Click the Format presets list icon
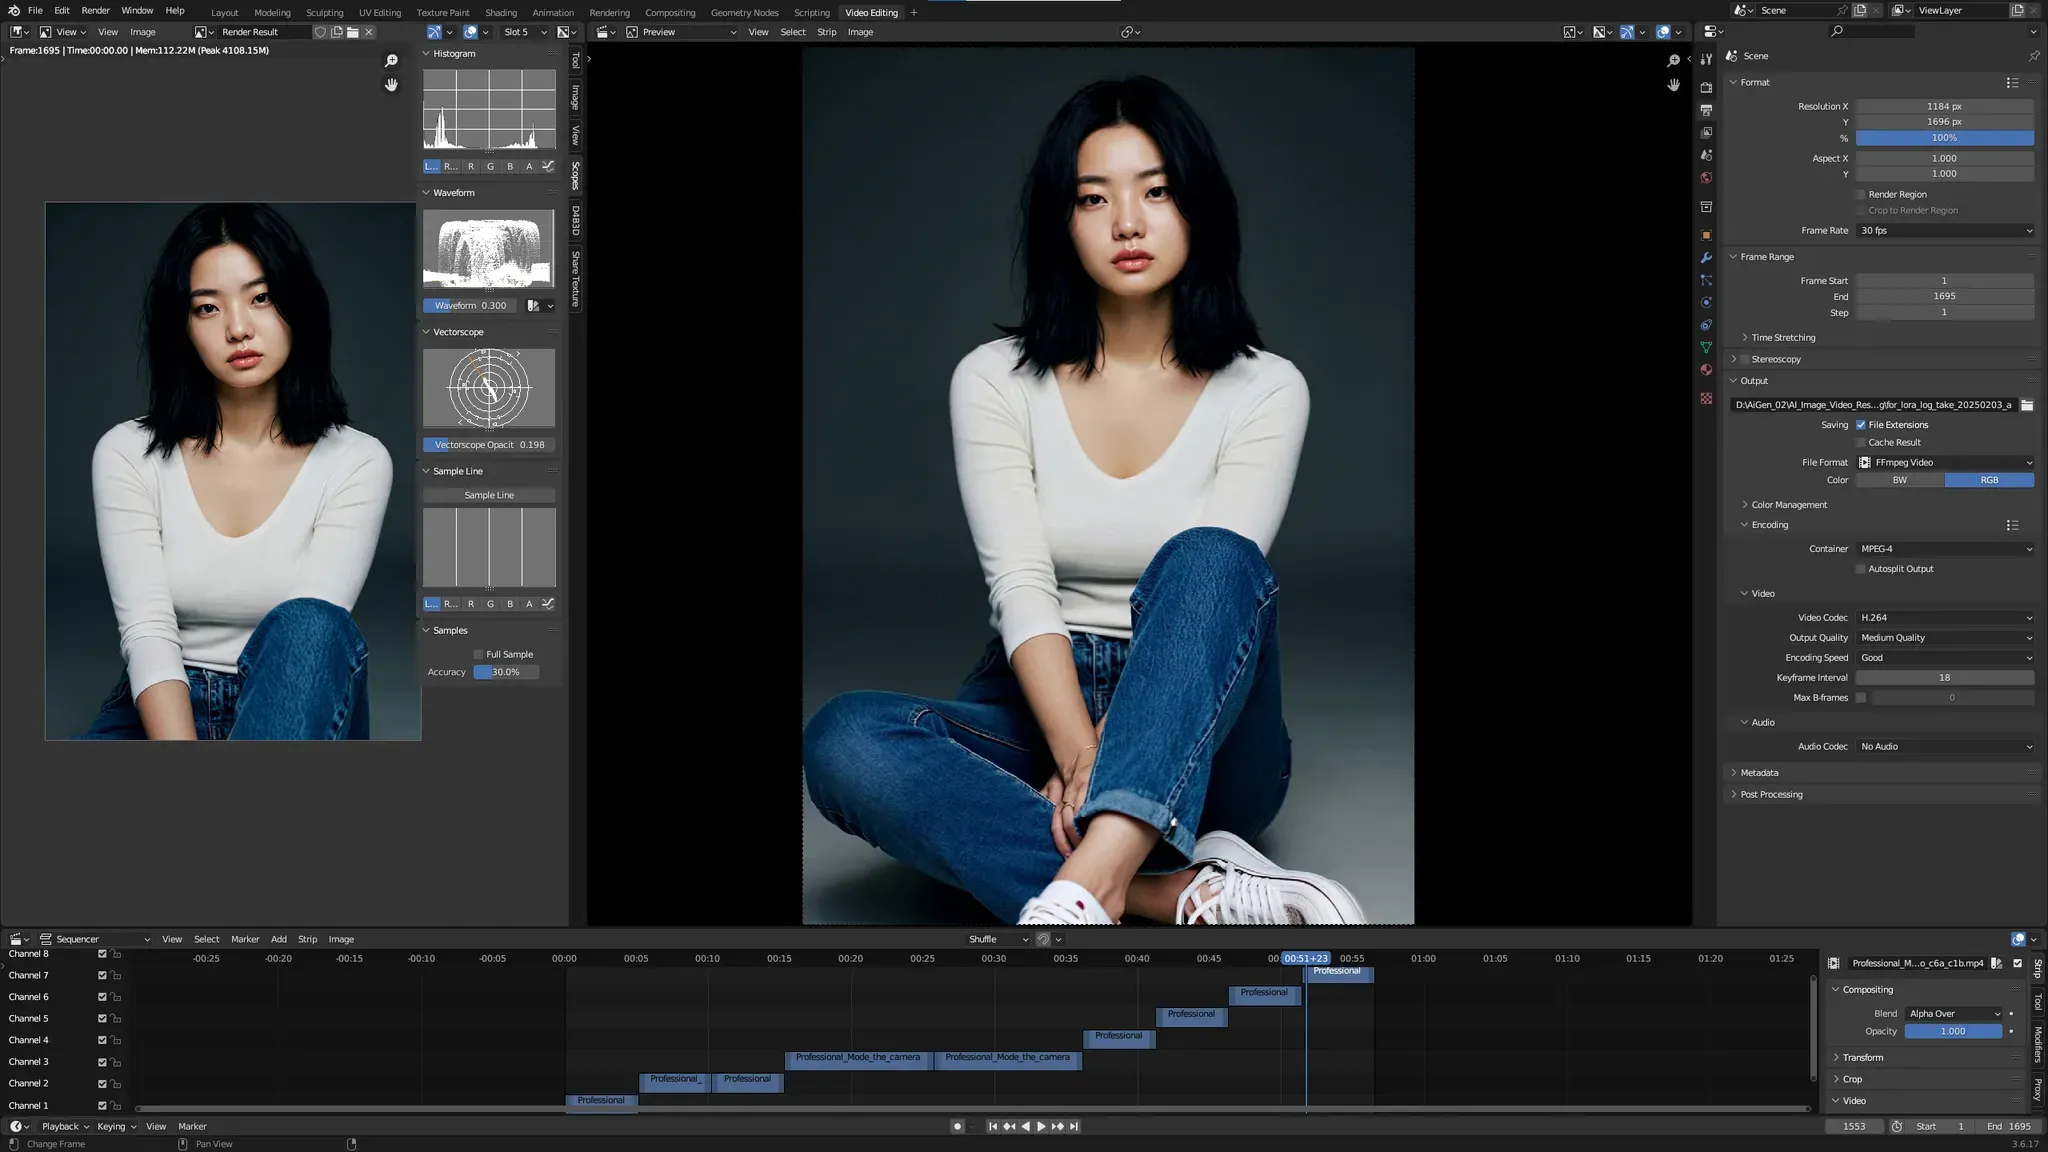 tap(2012, 82)
